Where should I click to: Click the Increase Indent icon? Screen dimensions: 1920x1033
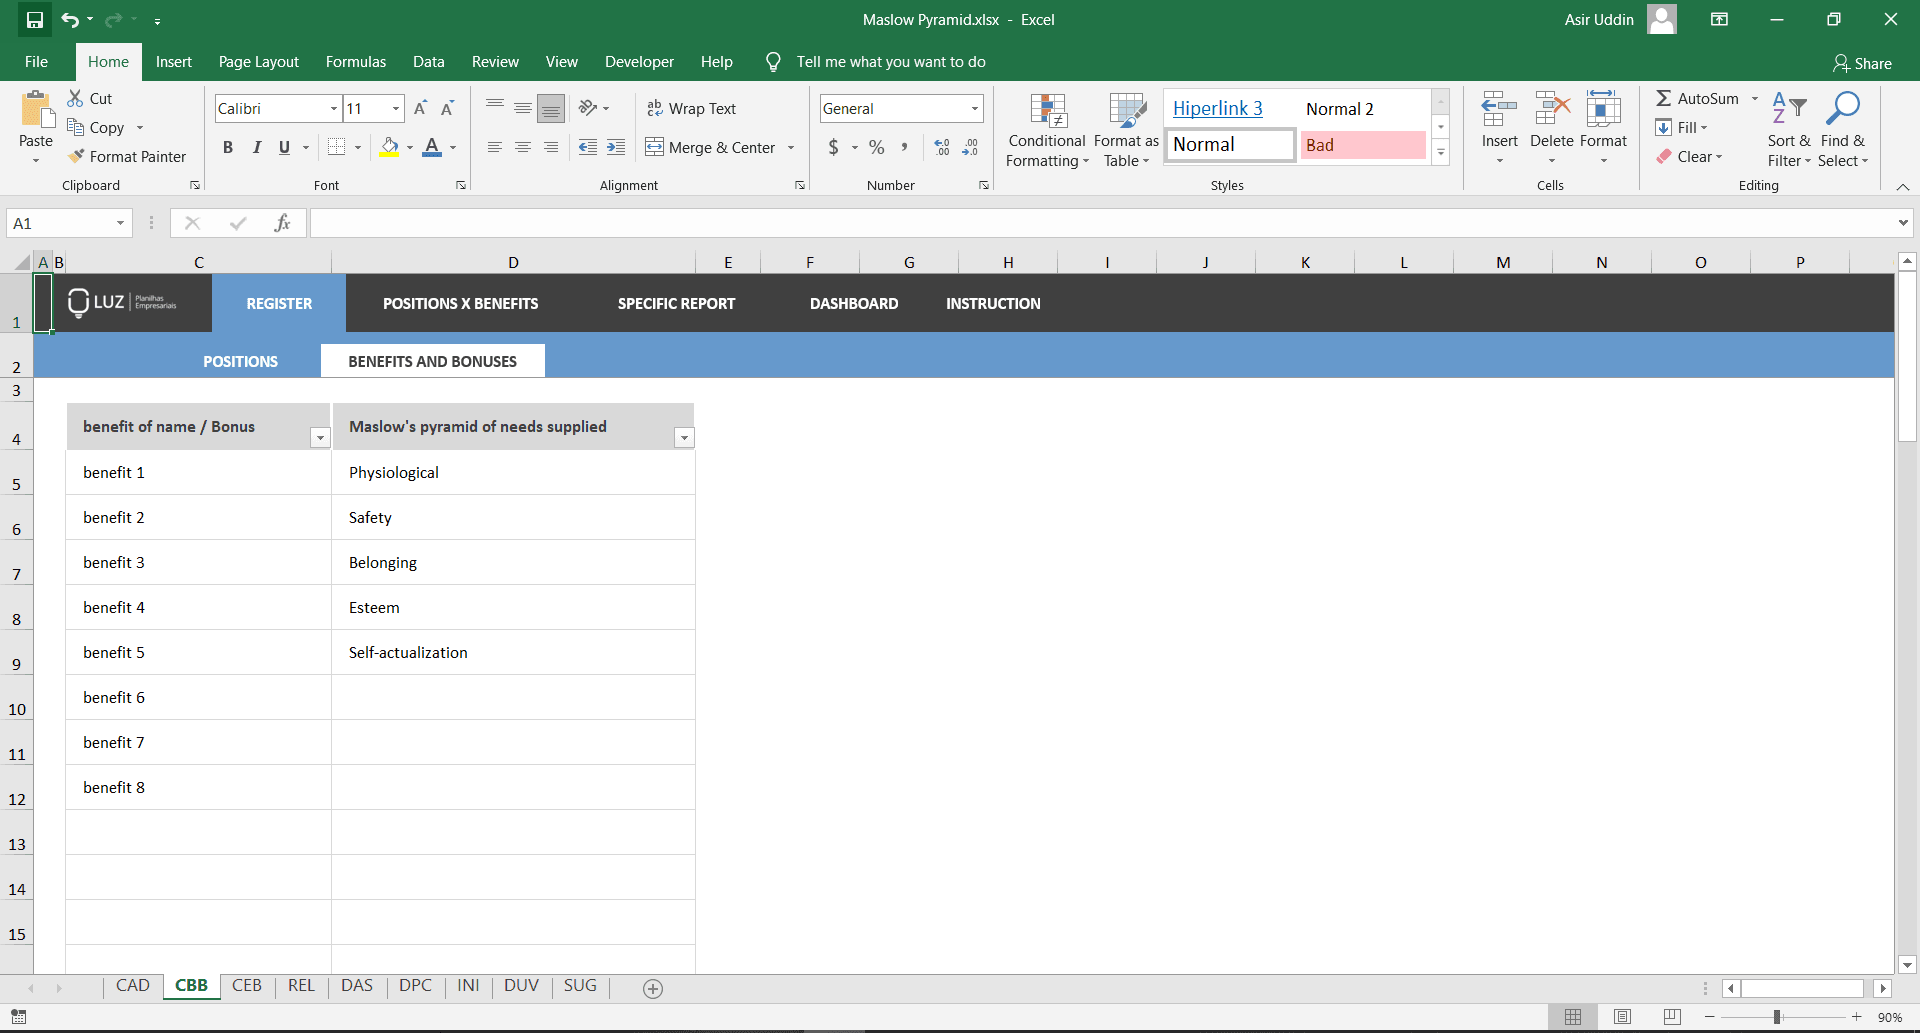pyautogui.click(x=616, y=147)
